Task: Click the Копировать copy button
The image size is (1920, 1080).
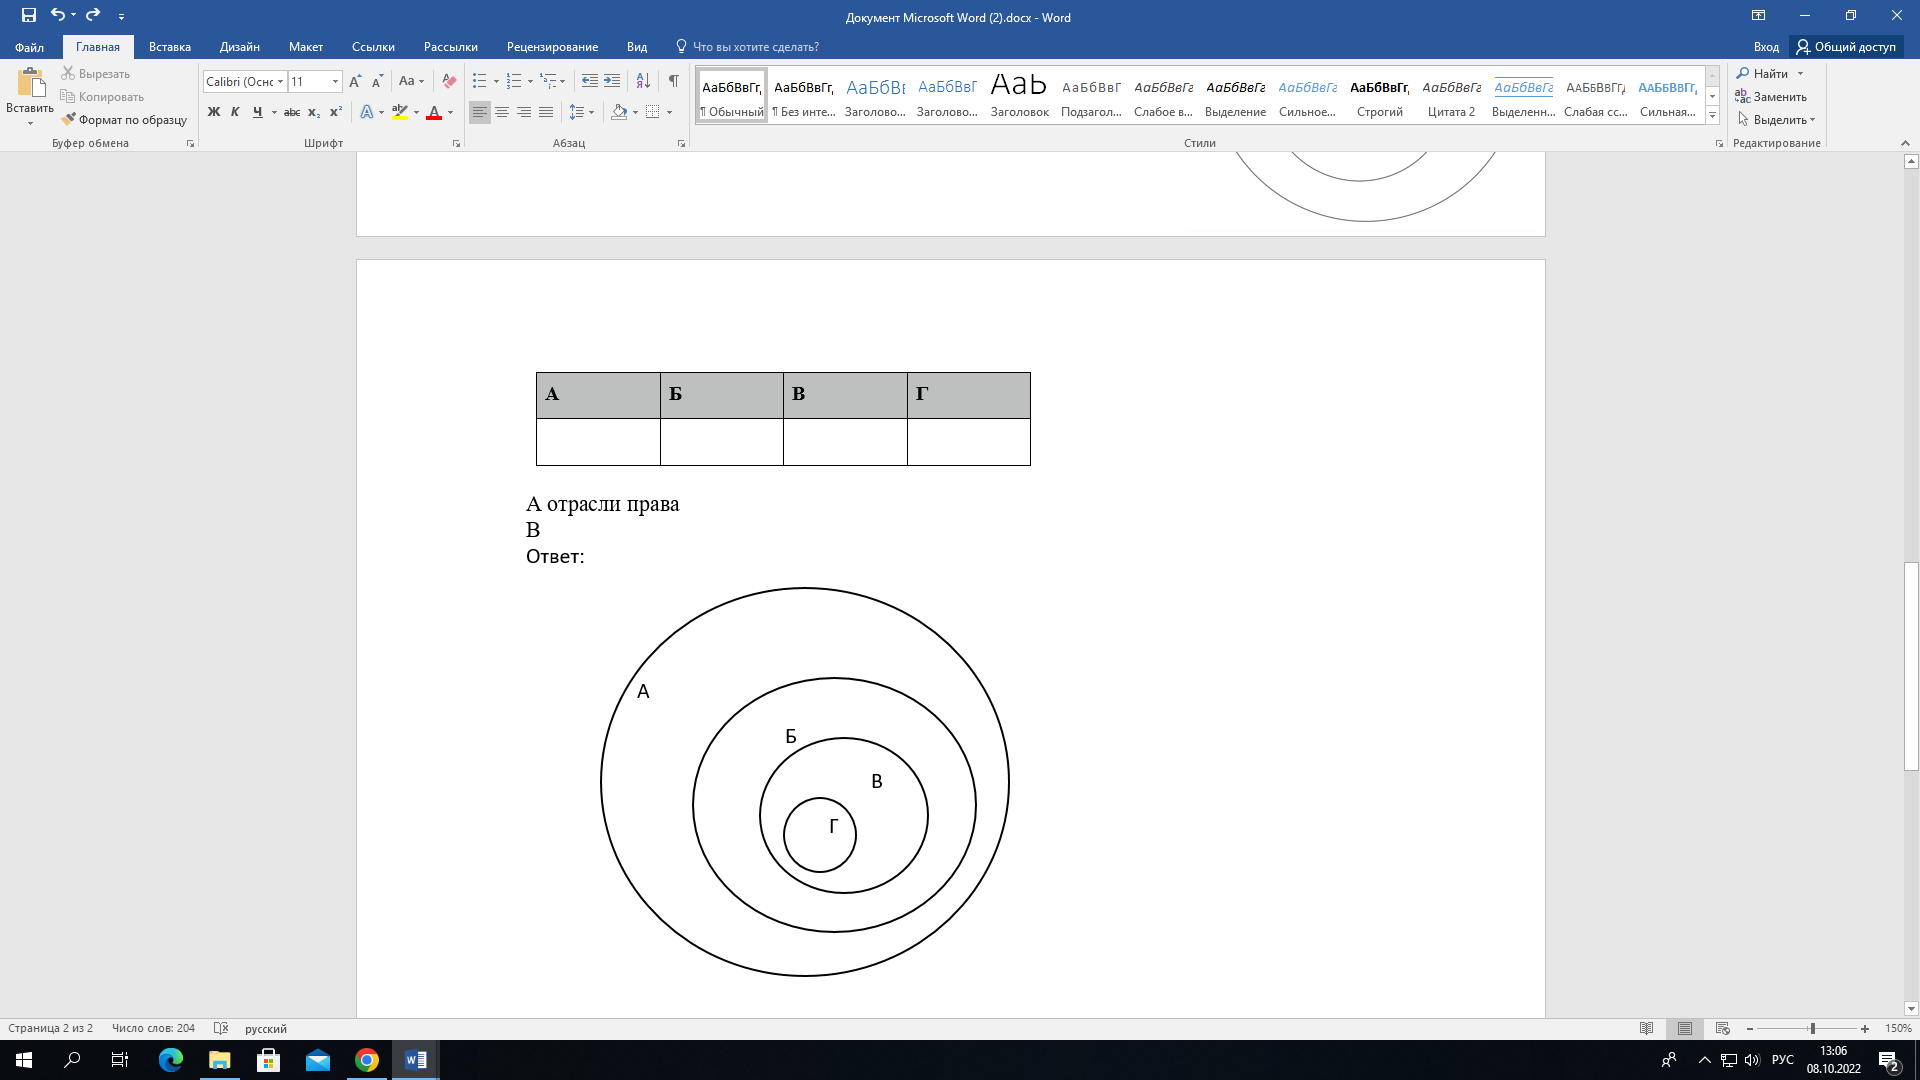Action: [x=102, y=96]
